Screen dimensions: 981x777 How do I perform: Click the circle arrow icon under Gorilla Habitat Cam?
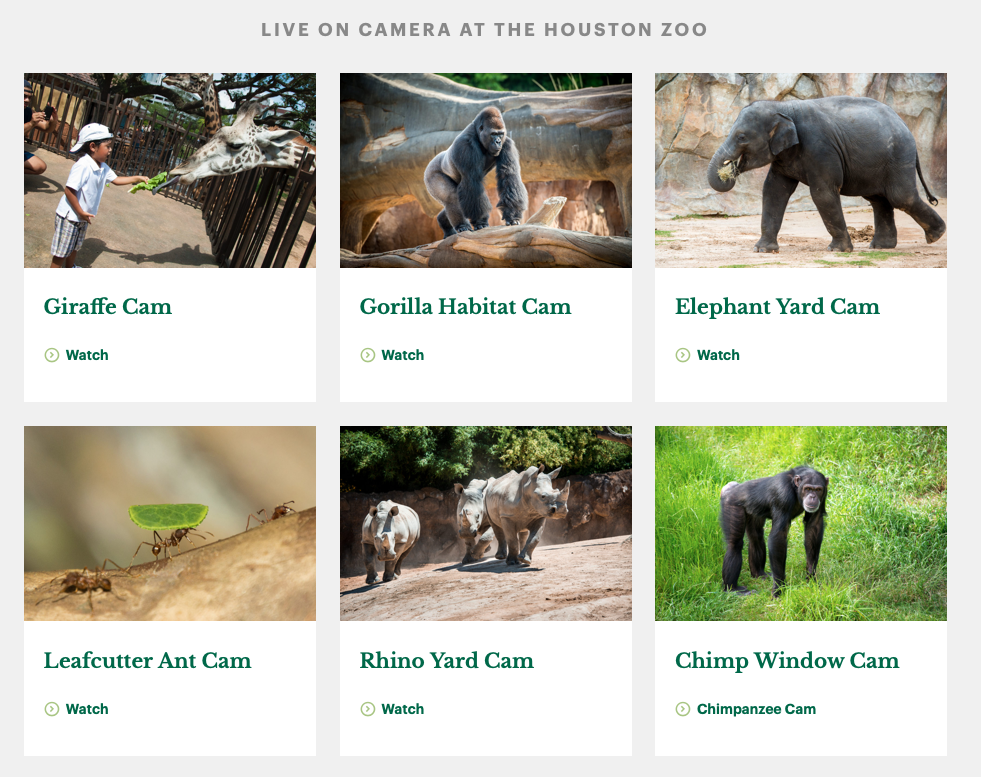[368, 355]
